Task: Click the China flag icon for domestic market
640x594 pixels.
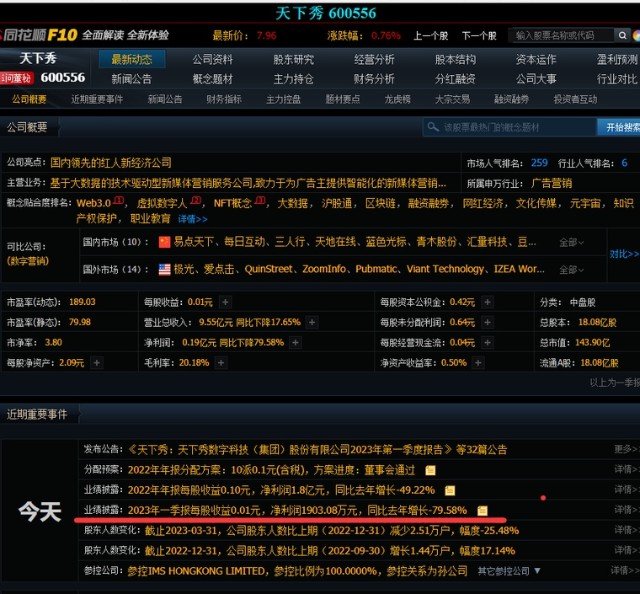Action: pyautogui.click(x=165, y=242)
